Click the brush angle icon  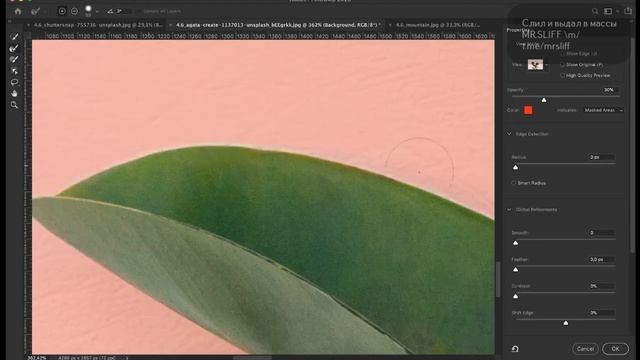pyautogui.click(x=110, y=11)
